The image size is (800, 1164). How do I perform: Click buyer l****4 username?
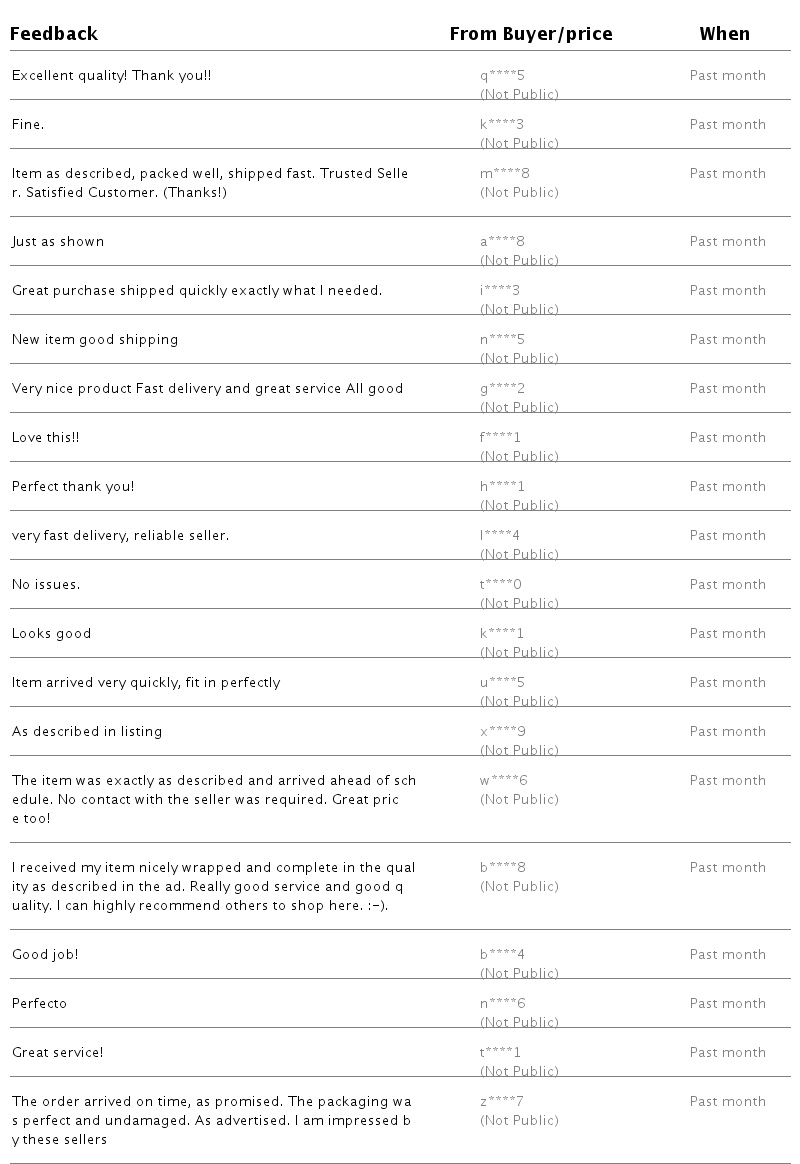pos(499,535)
